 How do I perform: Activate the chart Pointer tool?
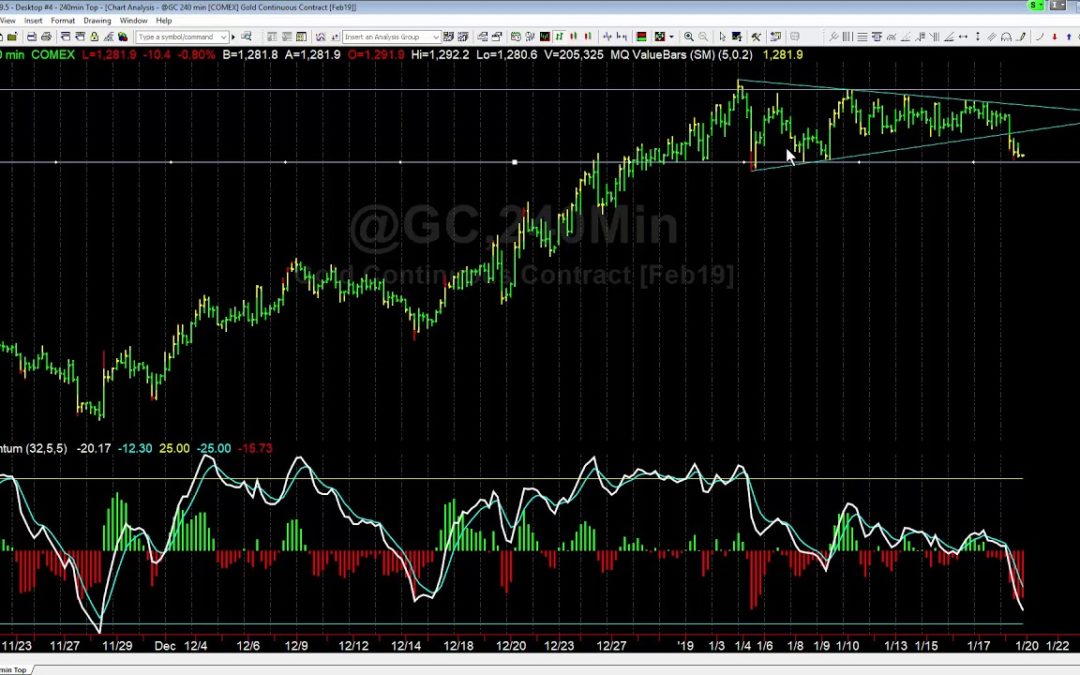[x=723, y=37]
